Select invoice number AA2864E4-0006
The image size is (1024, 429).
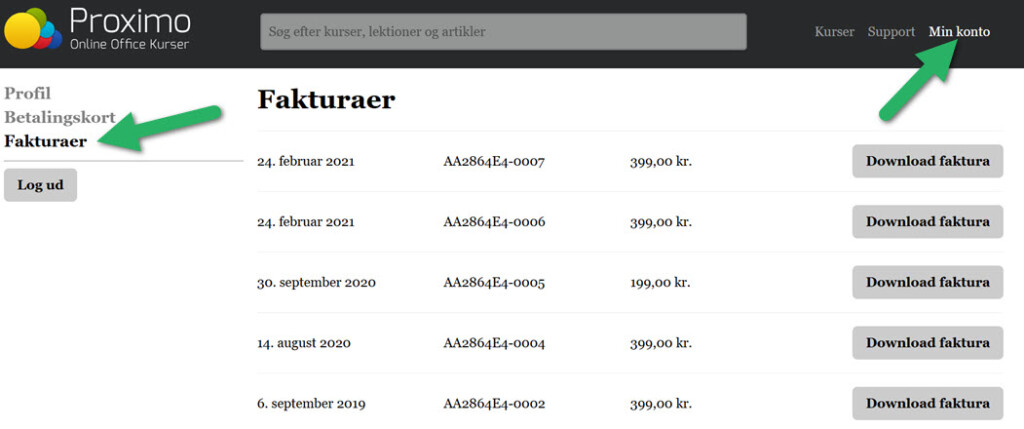pos(494,222)
